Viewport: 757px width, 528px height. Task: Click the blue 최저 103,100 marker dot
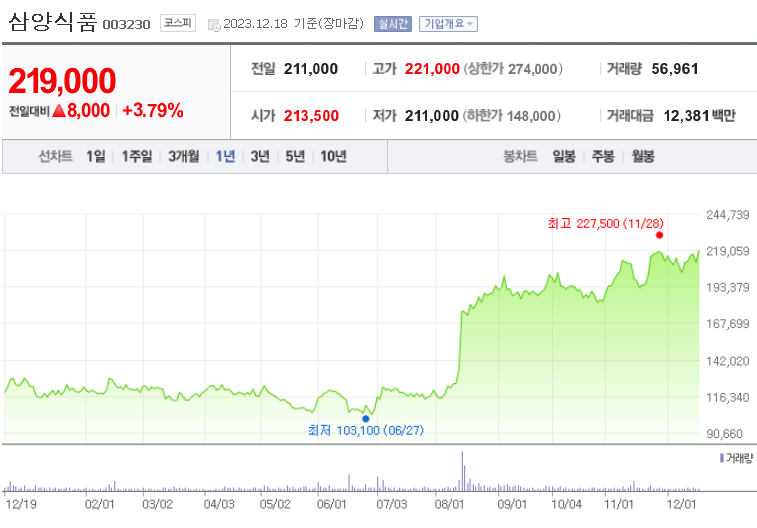365,418
